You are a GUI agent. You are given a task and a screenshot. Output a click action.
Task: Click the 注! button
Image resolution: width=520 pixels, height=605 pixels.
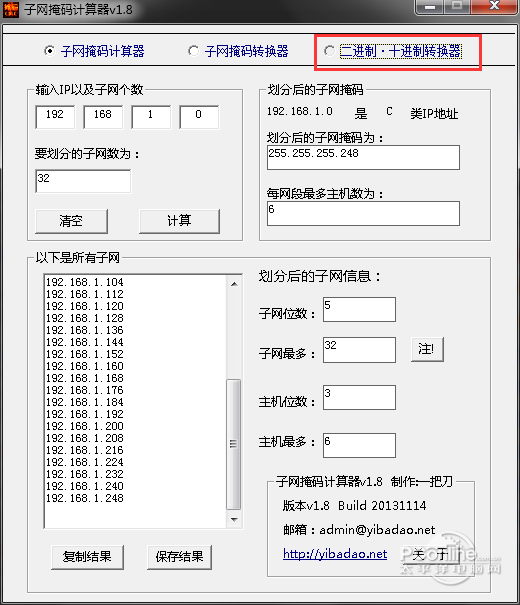click(427, 349)
